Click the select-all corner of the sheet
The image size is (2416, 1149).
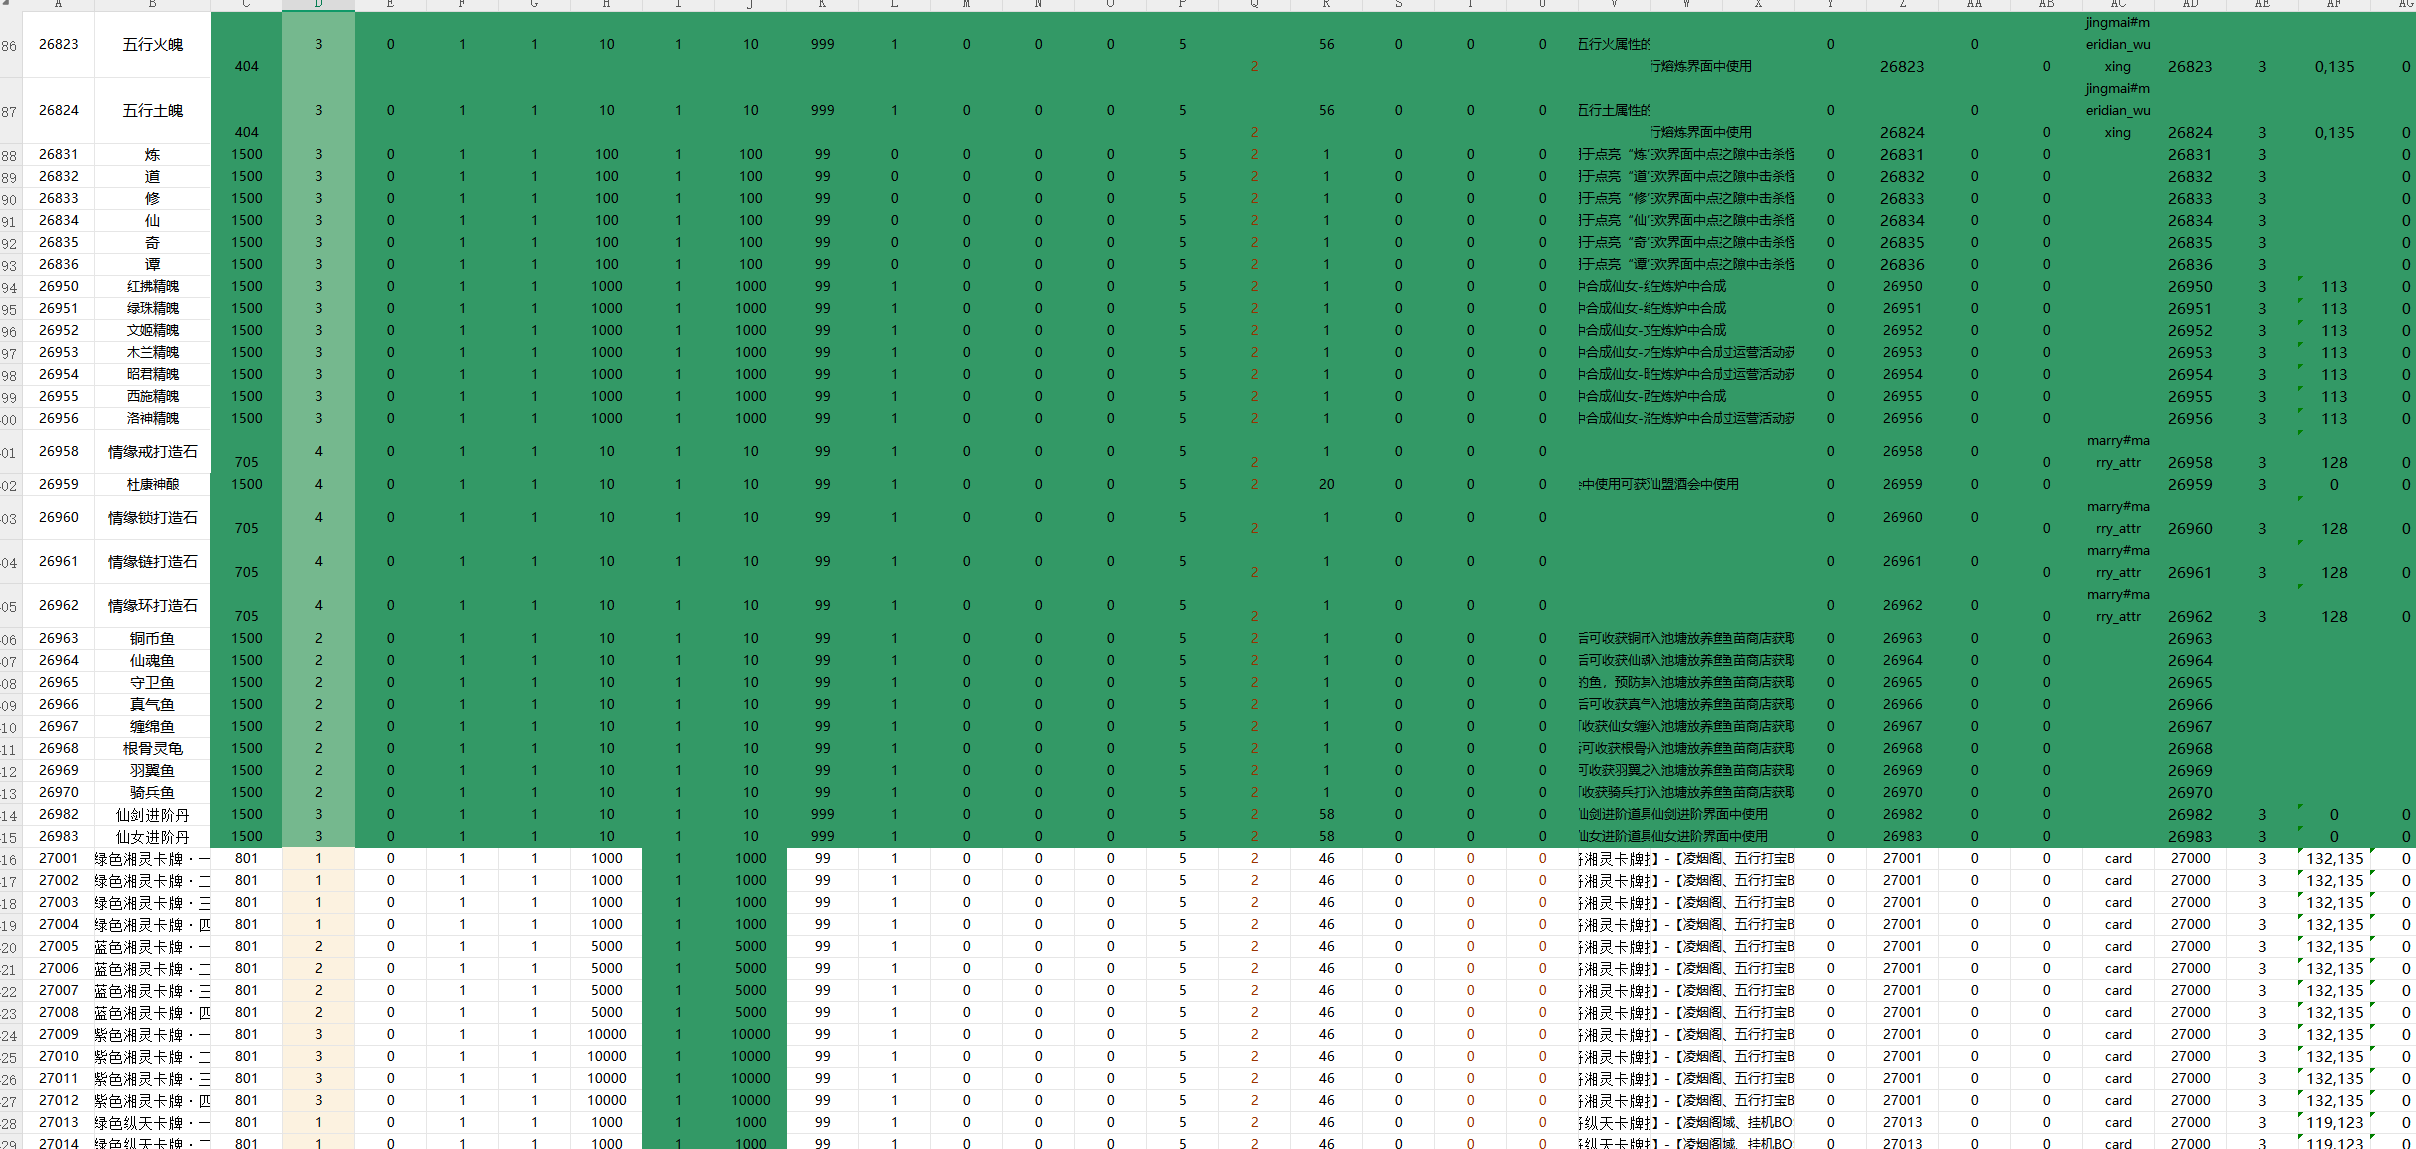pos(10,4)
